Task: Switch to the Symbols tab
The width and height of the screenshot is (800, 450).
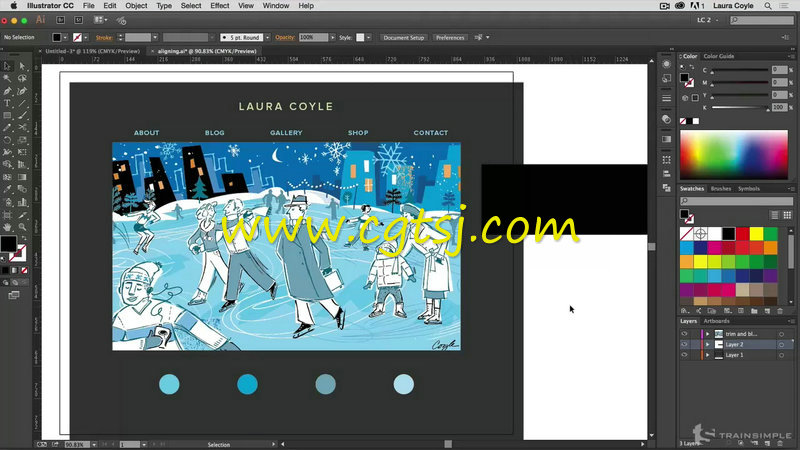Action: [x=748, y=188]
